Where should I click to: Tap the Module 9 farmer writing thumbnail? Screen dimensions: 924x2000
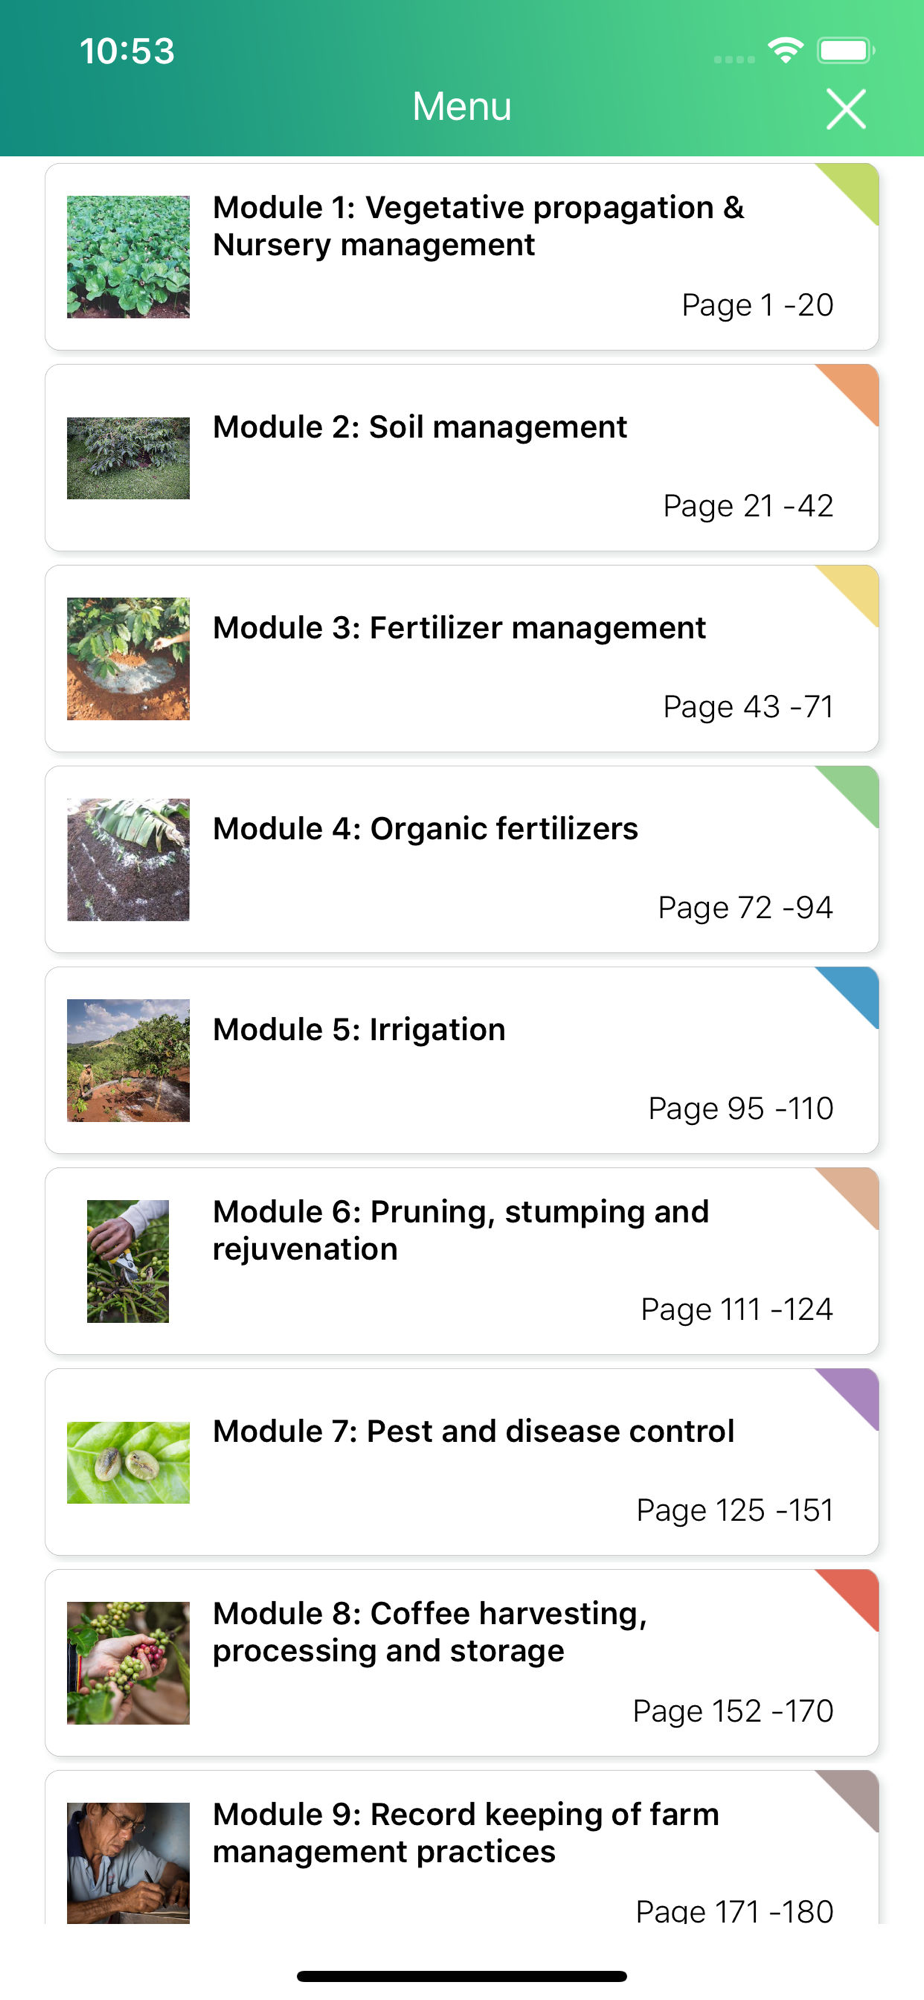(x=128, y=1862)
